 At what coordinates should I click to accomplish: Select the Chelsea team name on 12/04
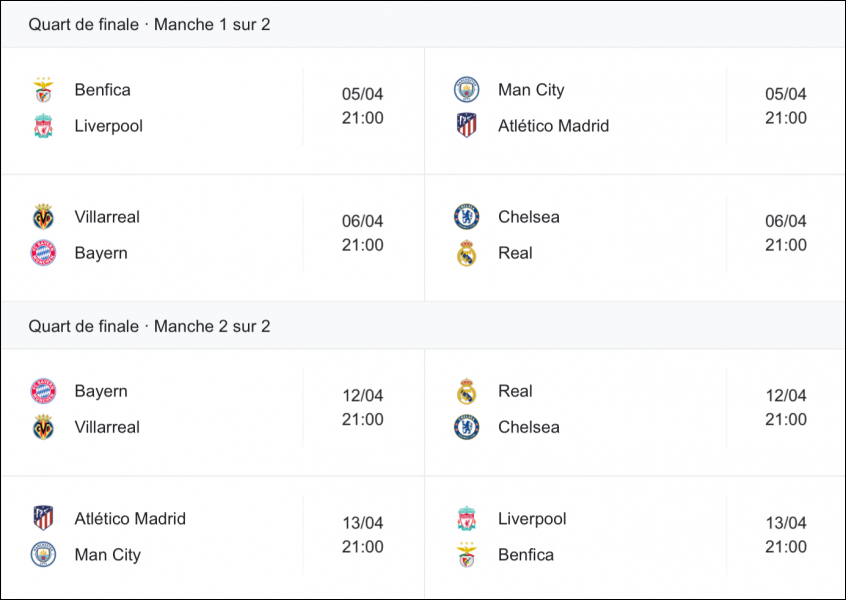tap(528, 427)
